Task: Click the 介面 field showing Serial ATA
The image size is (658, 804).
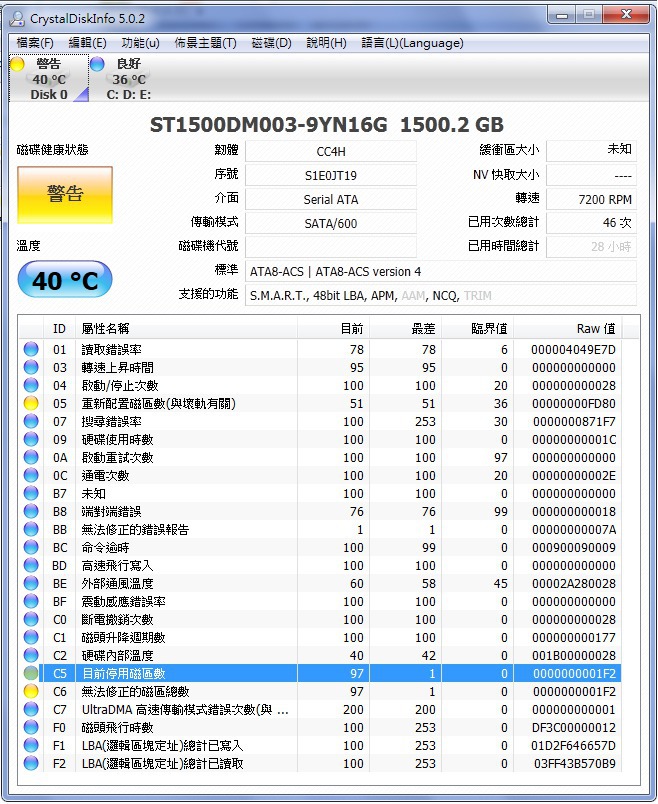Action: [331, 199]
